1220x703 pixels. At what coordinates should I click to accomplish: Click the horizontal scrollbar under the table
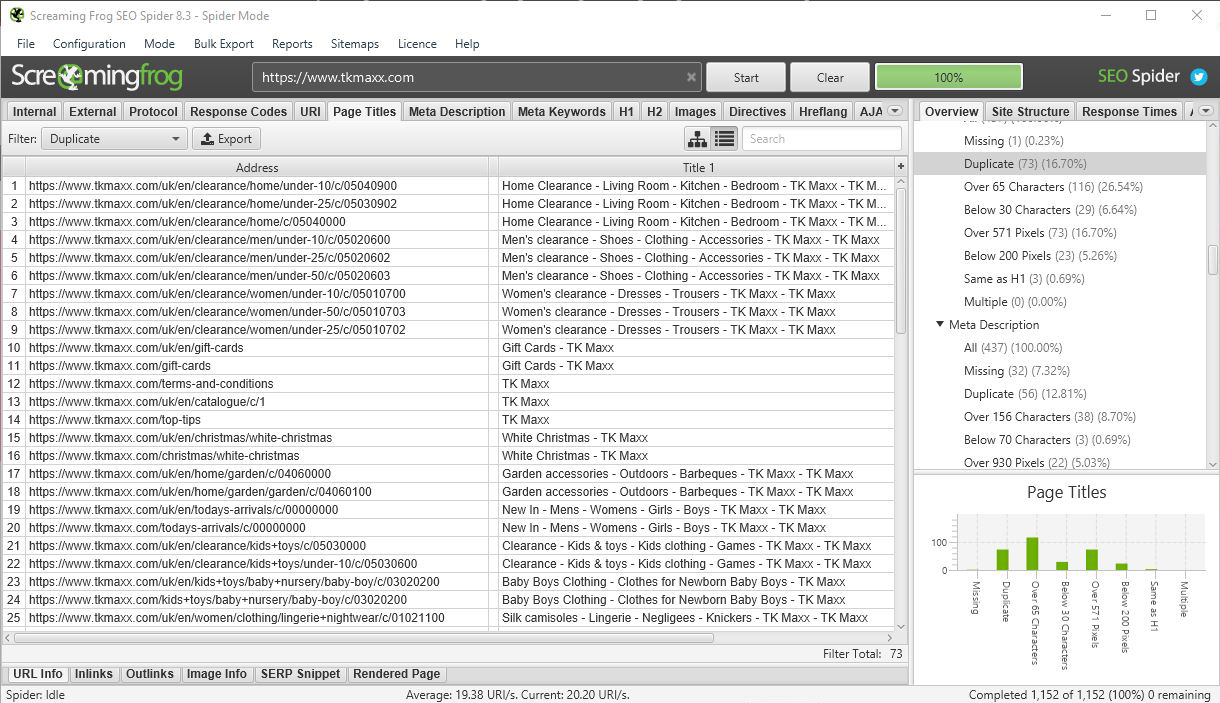(x=364, y=637)
